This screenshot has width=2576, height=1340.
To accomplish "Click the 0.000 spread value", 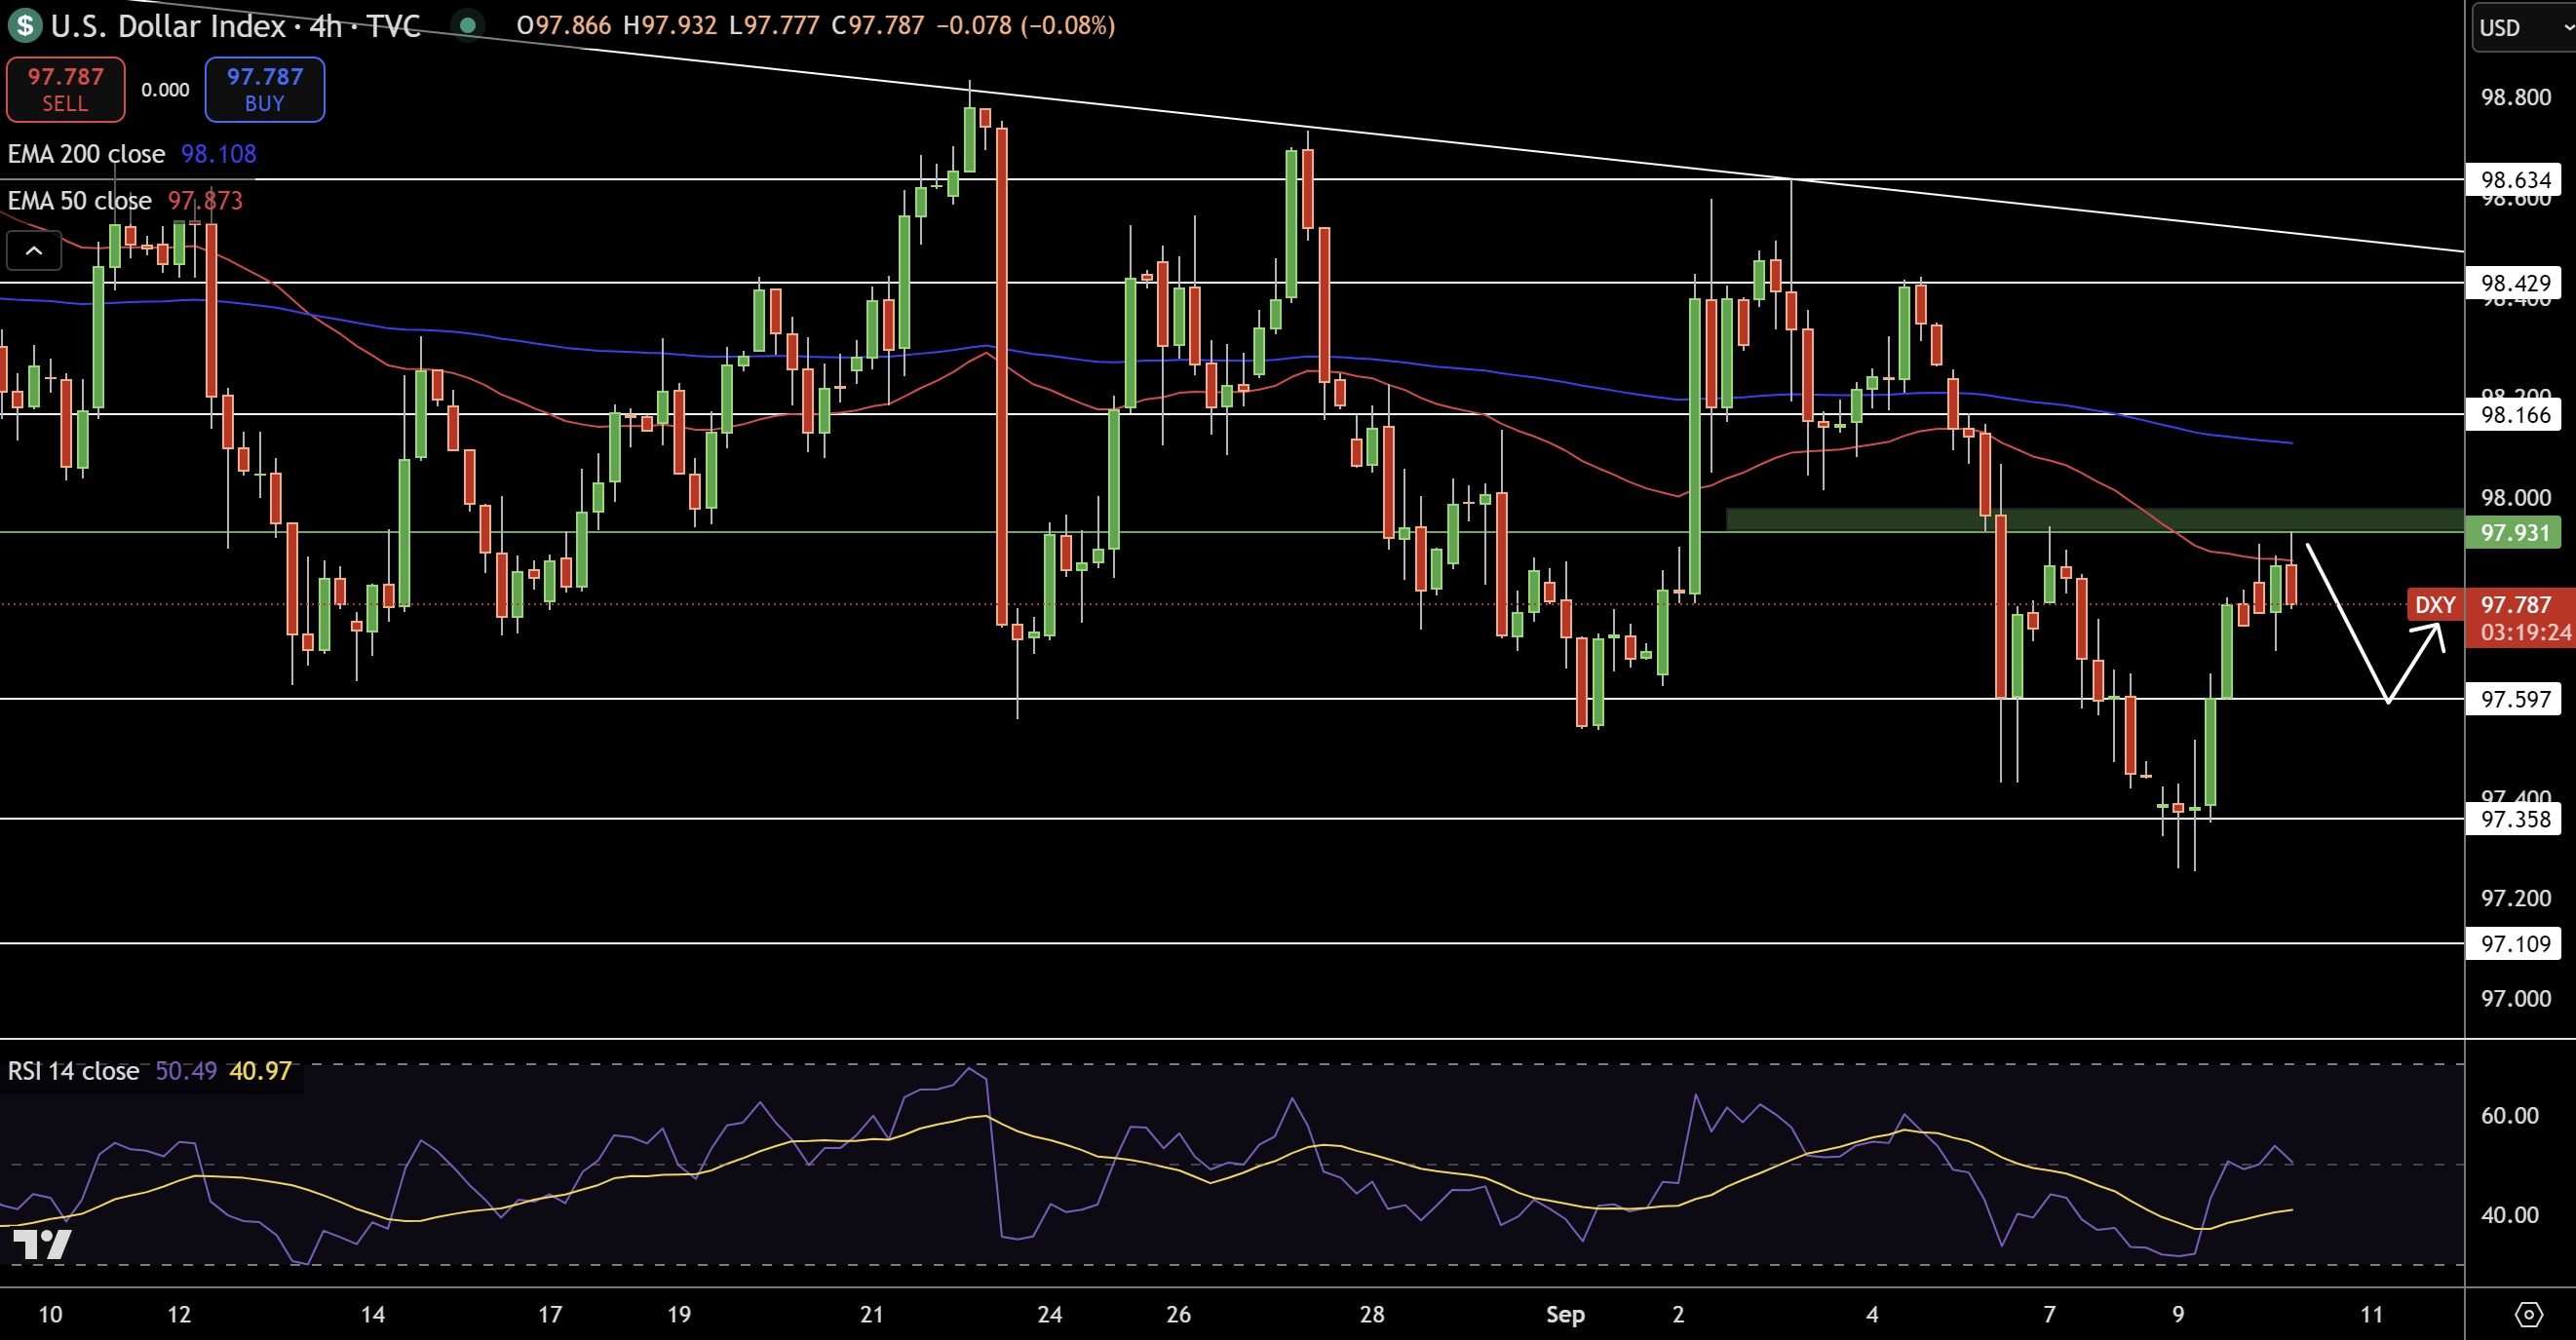I will click(165, 90).
